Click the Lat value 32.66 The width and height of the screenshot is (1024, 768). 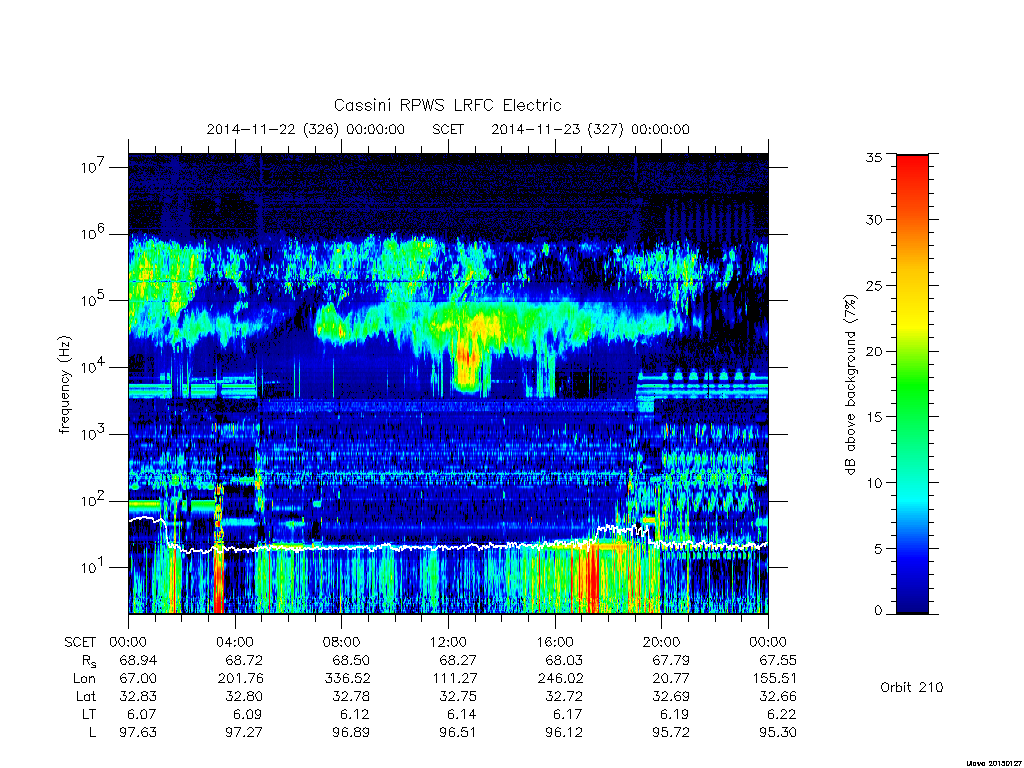point(777,697)
